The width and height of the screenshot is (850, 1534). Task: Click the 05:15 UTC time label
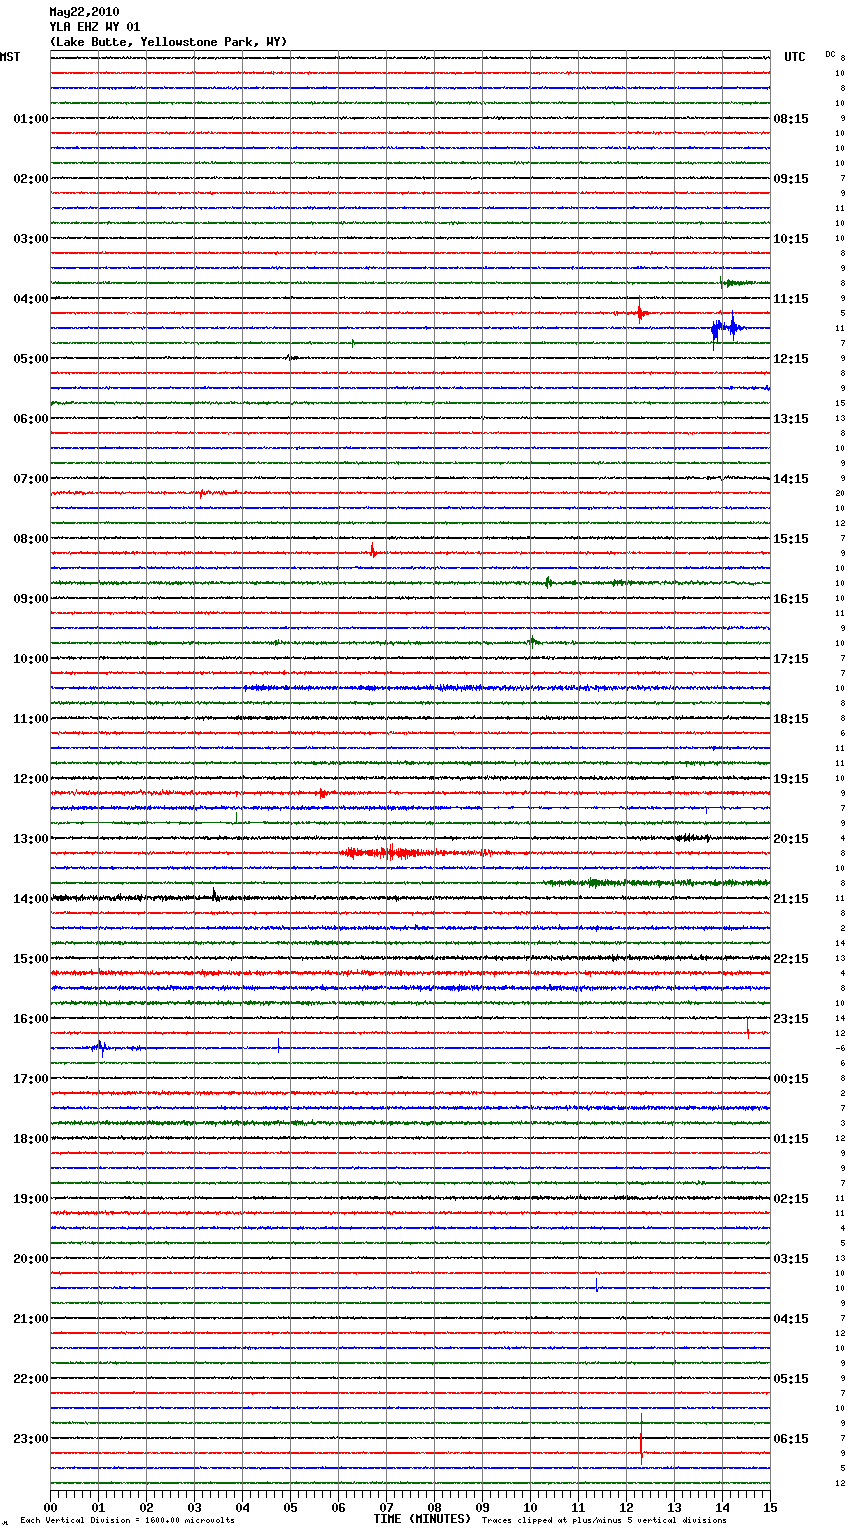tap(791, 1379)
